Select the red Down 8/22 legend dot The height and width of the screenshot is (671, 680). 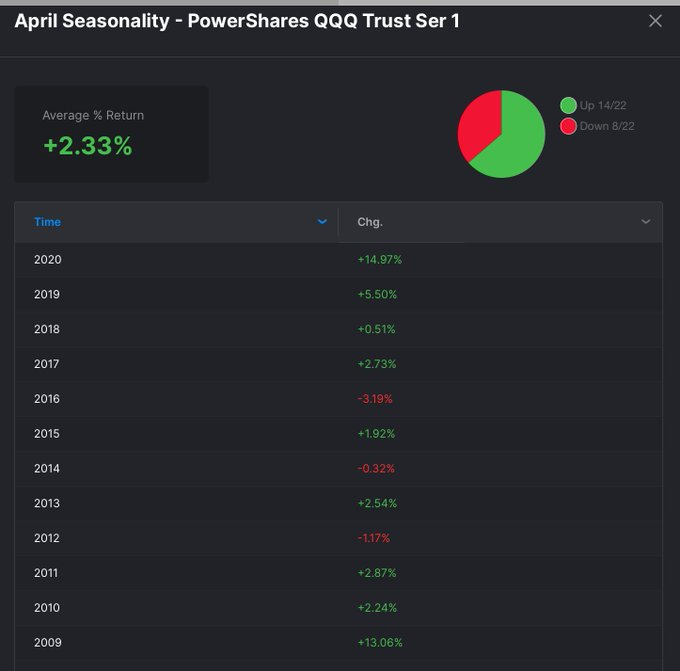[568, 126]
